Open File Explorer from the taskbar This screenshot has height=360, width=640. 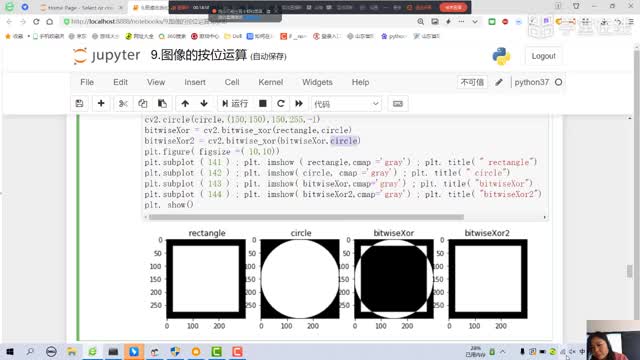pos(72,351)
